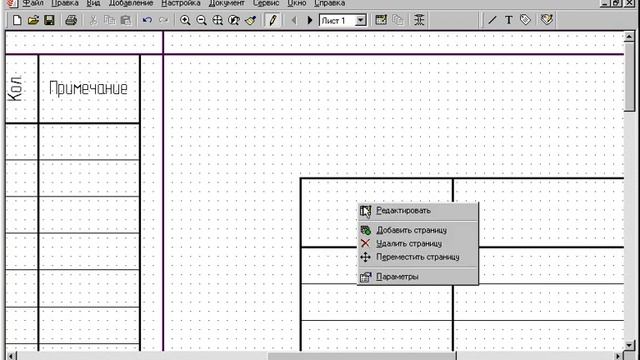This screenshot has height=360, width=640.
Task: Click the brush redraw icon
Action: coord(250,20)
